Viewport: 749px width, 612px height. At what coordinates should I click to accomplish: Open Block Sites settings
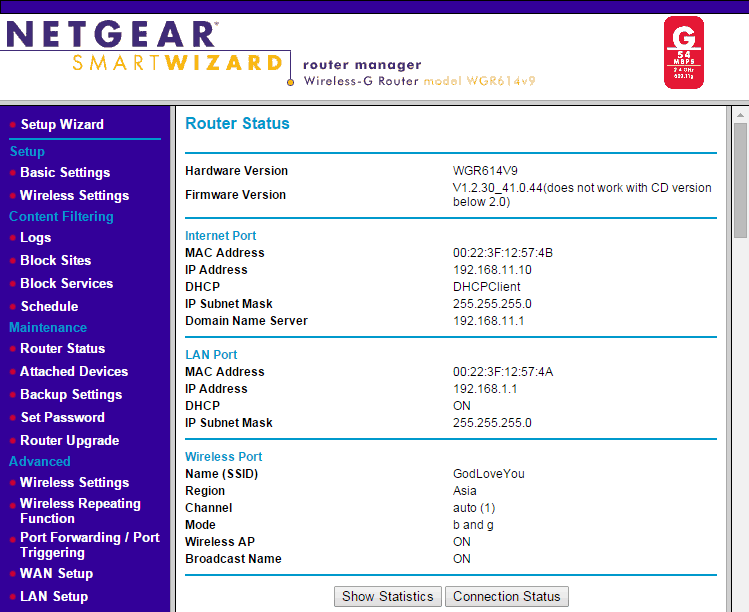(55, 261)
